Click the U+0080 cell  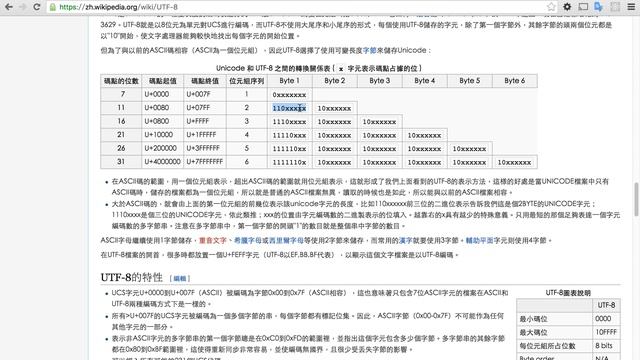[162, 108]
